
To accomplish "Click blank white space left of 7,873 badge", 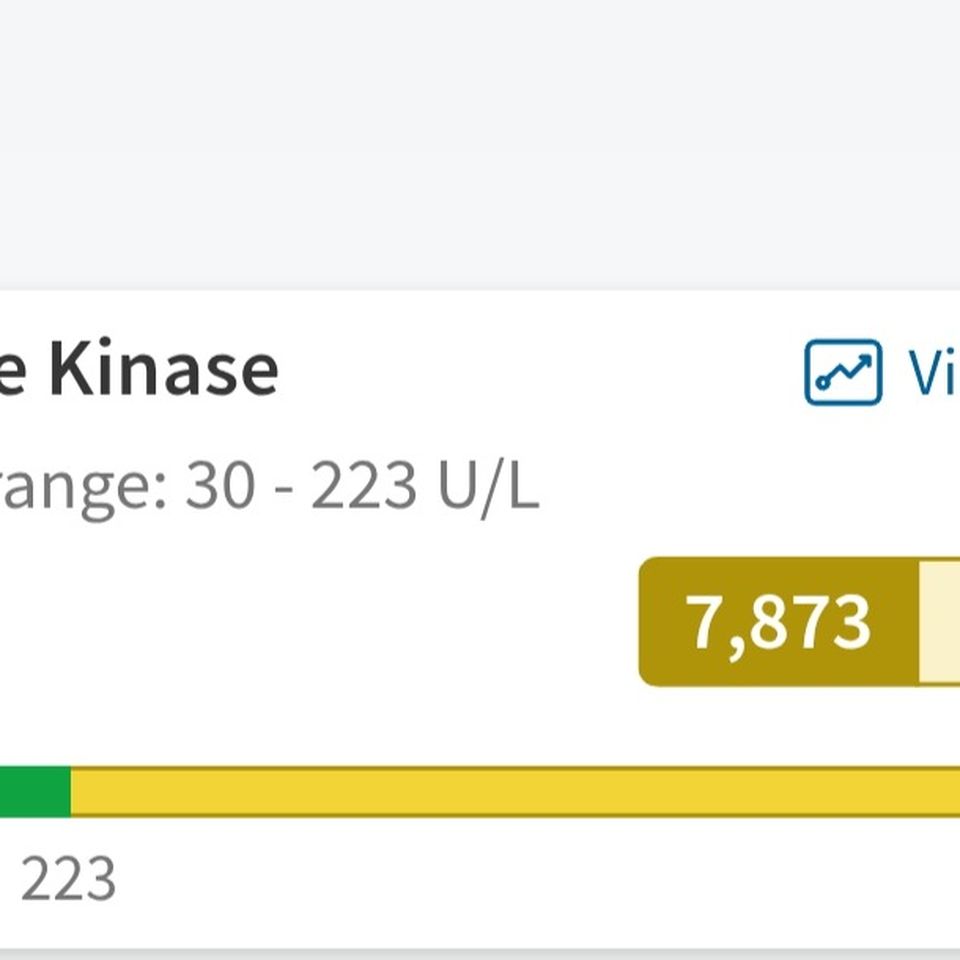I will [318, 622].
